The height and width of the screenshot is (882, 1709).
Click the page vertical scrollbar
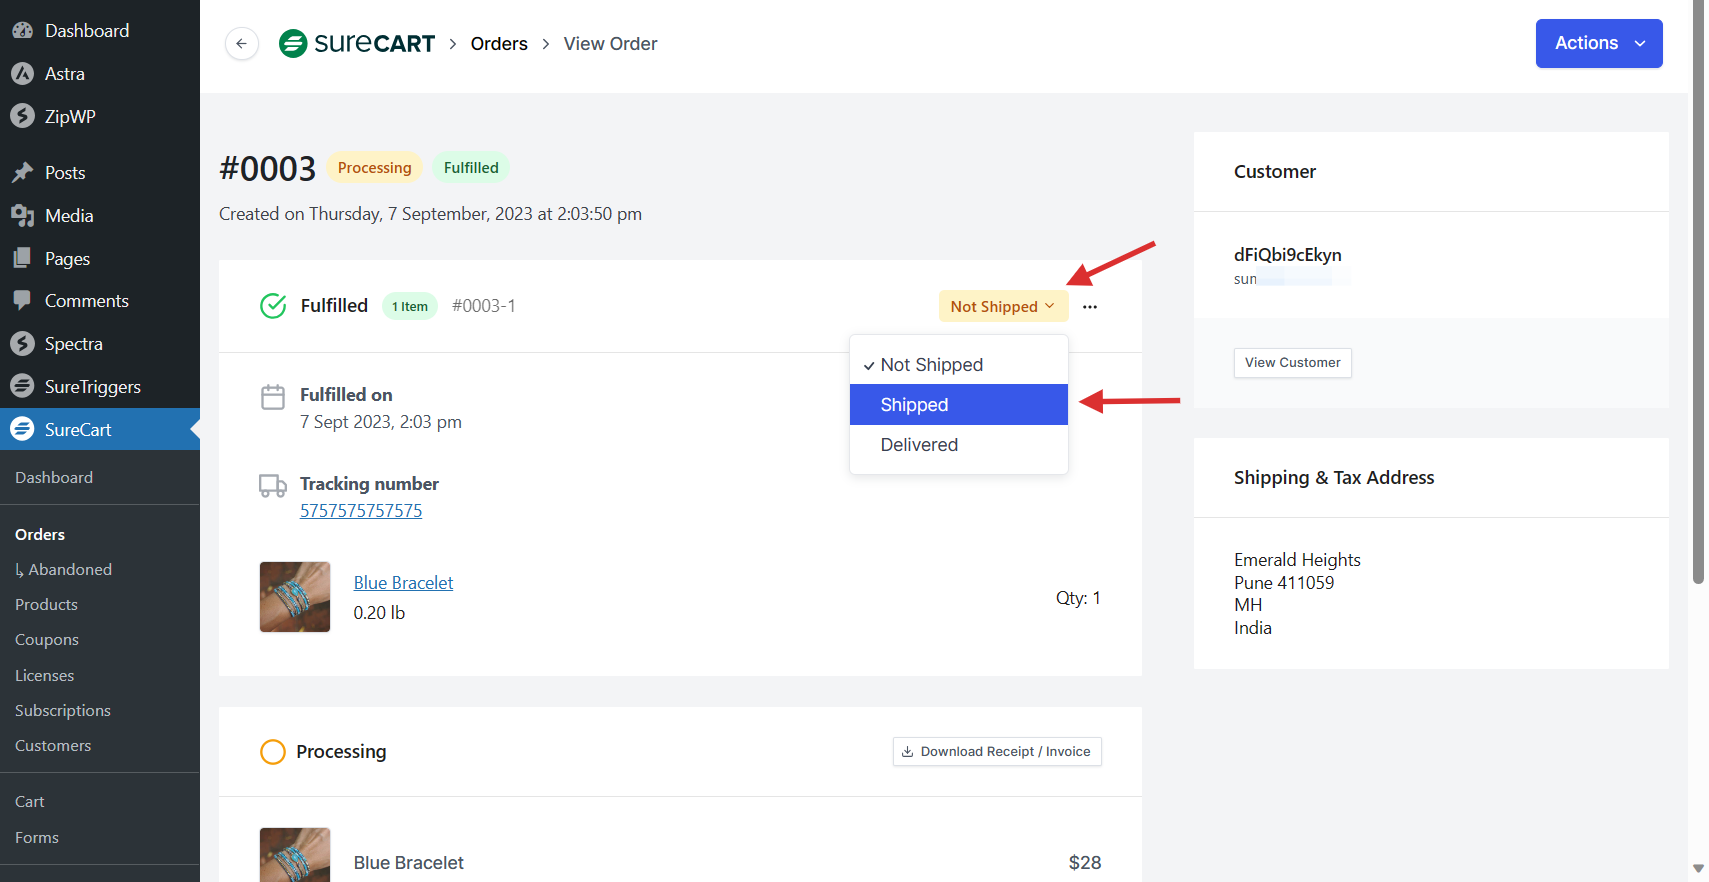pyautogui.click(x=1698, y=300)
